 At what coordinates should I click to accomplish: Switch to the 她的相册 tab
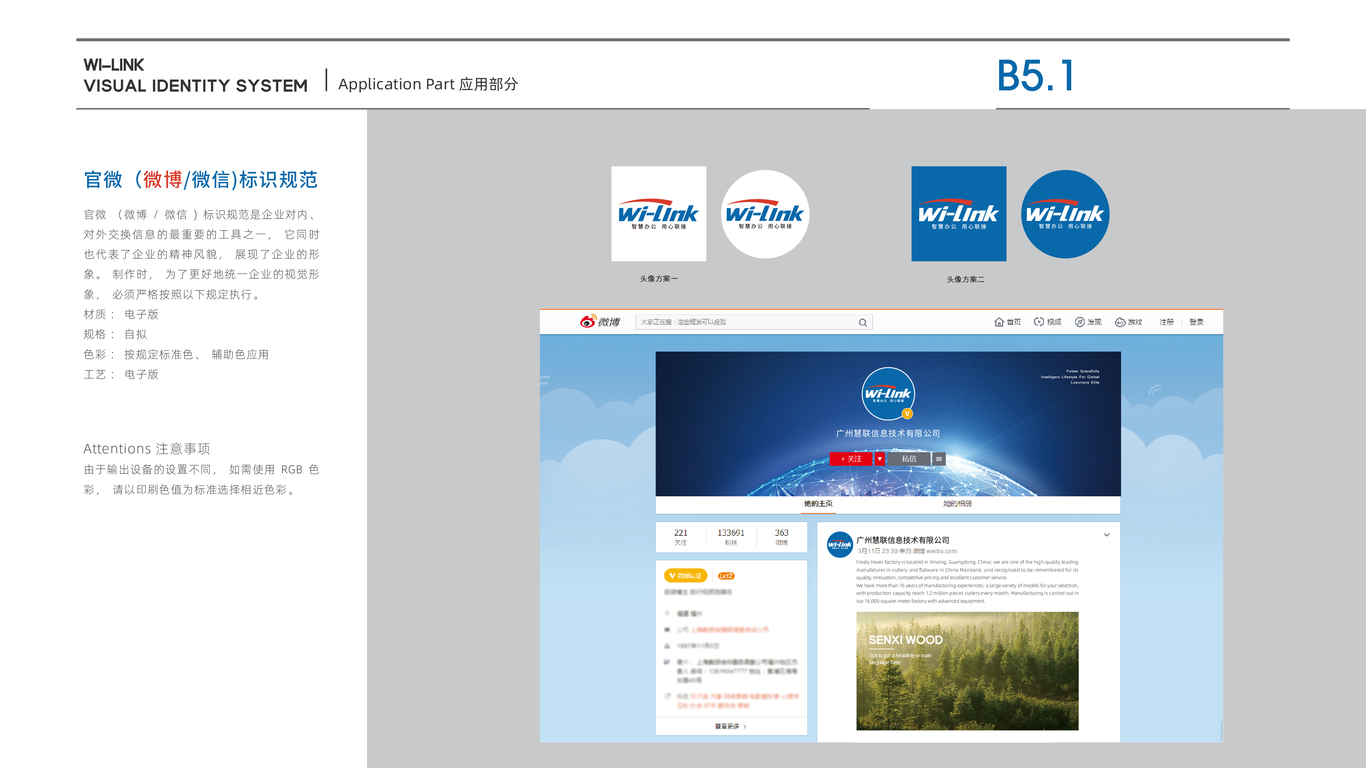tap(957, 504)
